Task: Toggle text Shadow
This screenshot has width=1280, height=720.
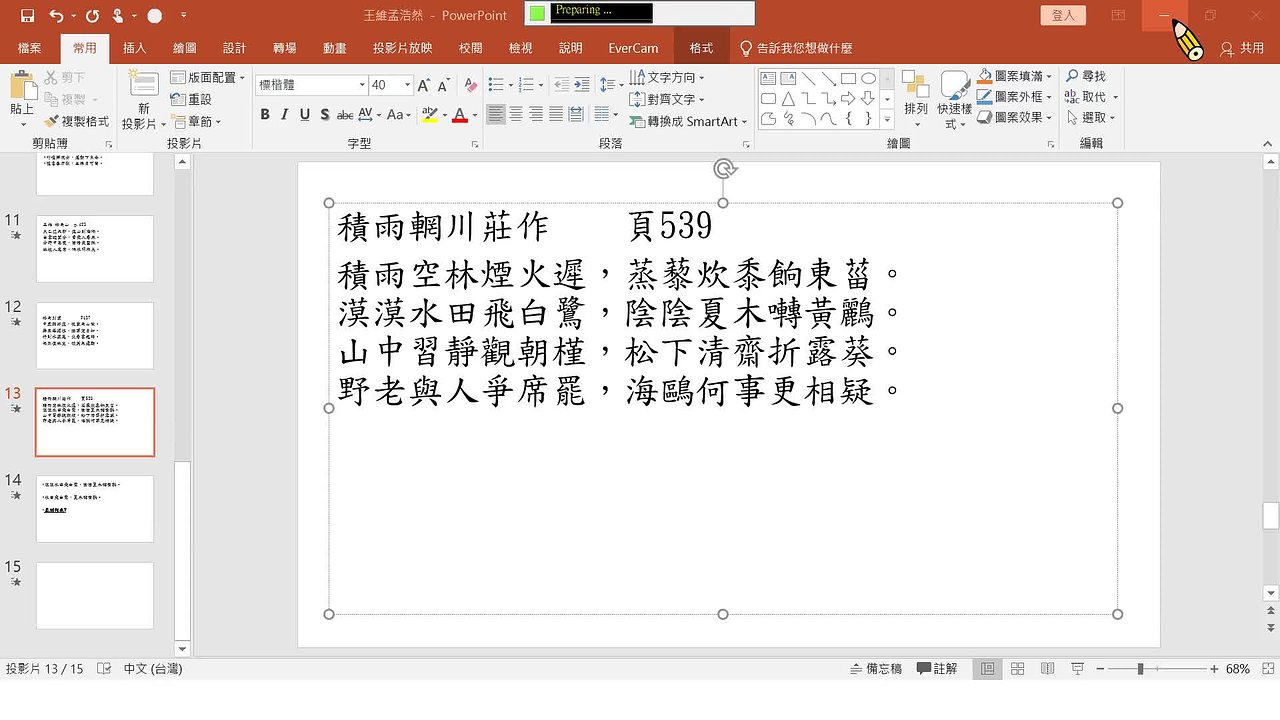Action: tap(325, 115)
